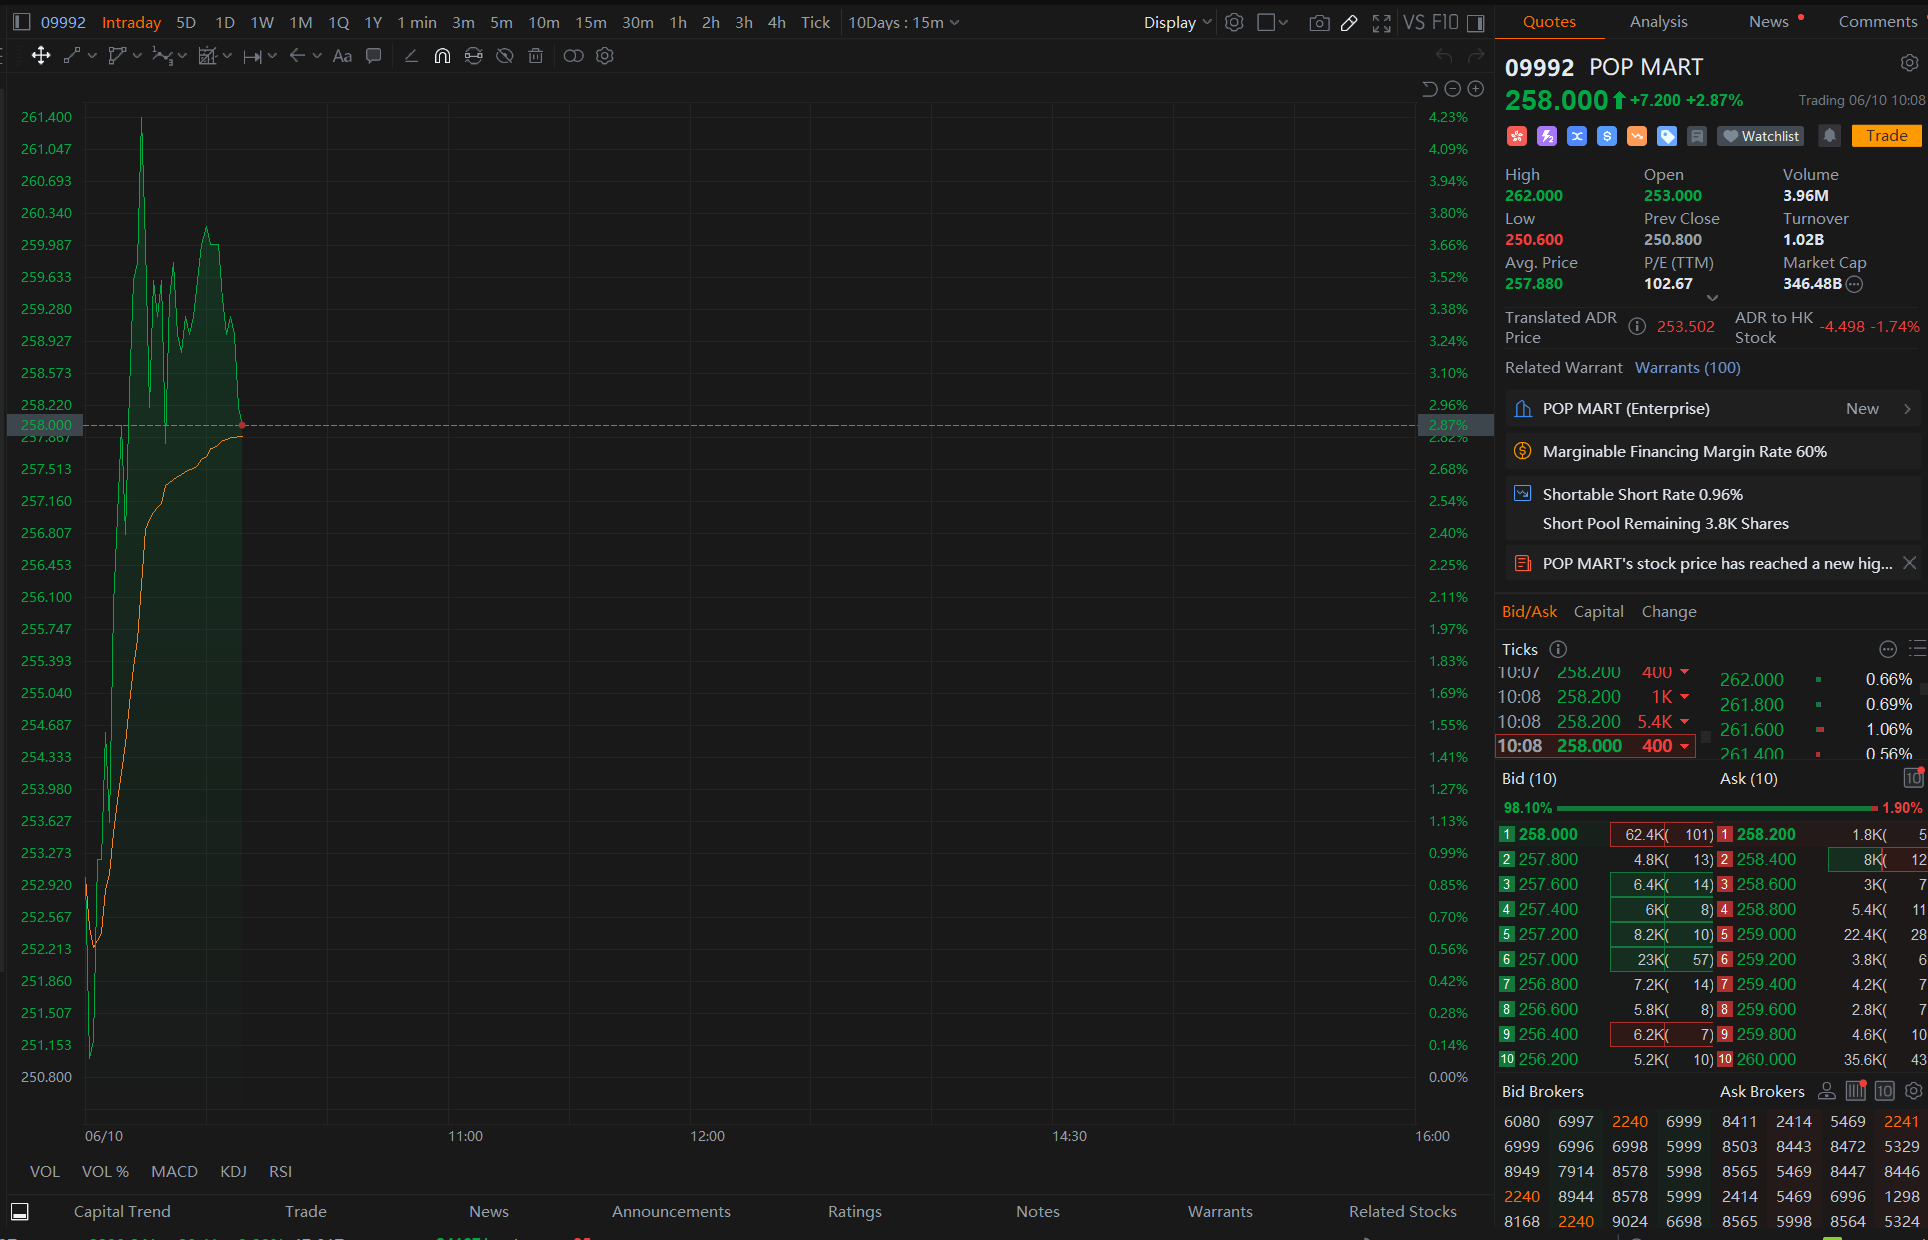Delete drawings using trash icon

click(x=536, y=56)
